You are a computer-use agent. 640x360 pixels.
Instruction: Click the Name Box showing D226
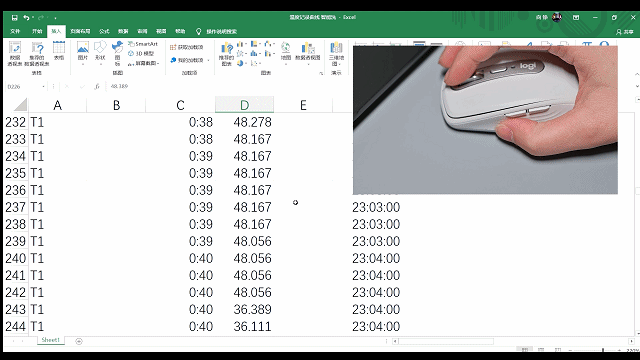pyautogui.click(x=24, y=87)
